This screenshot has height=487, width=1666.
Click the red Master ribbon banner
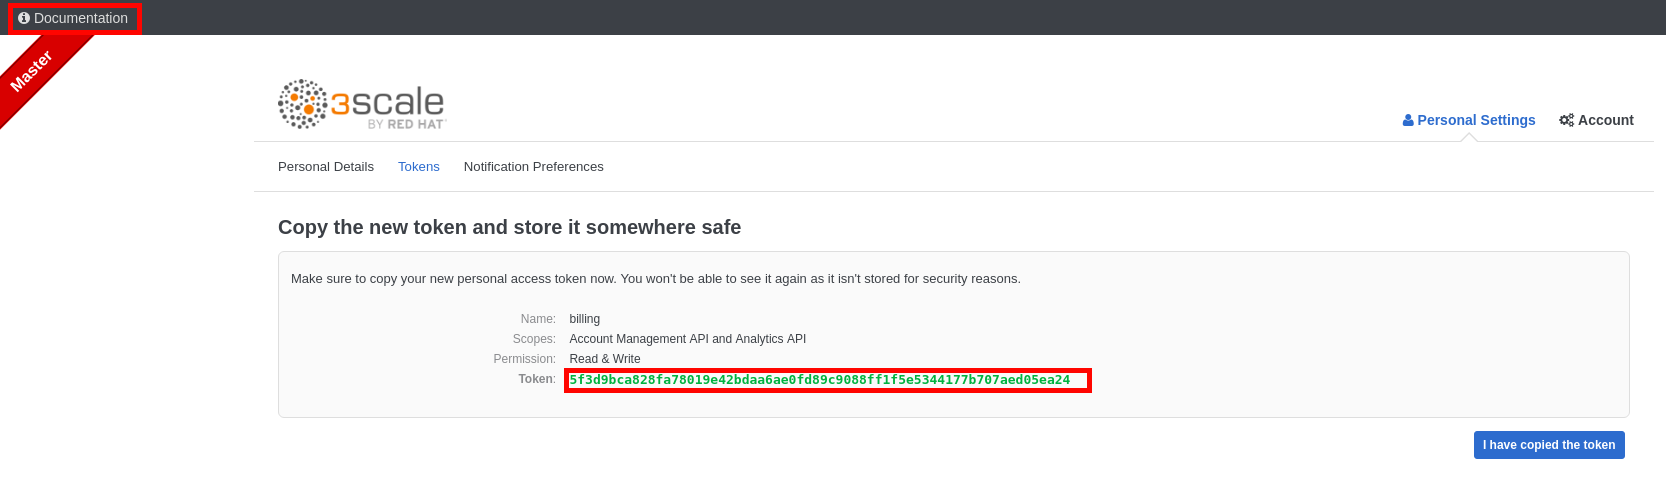point(34,70)
